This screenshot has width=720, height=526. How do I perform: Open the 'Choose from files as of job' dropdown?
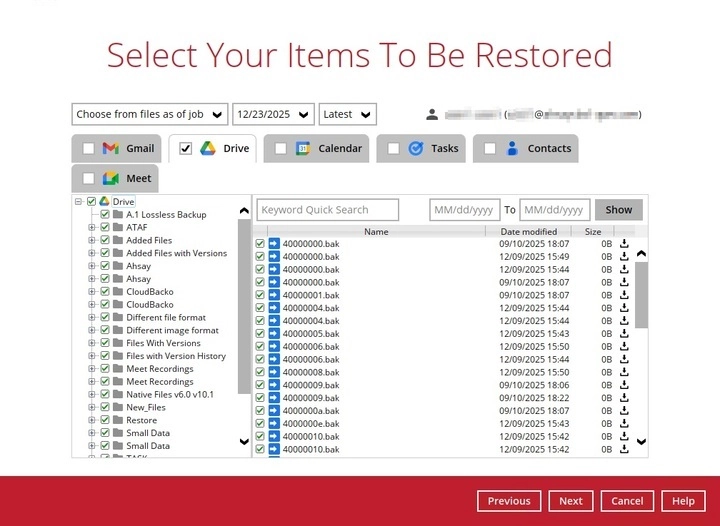[149, 114]
